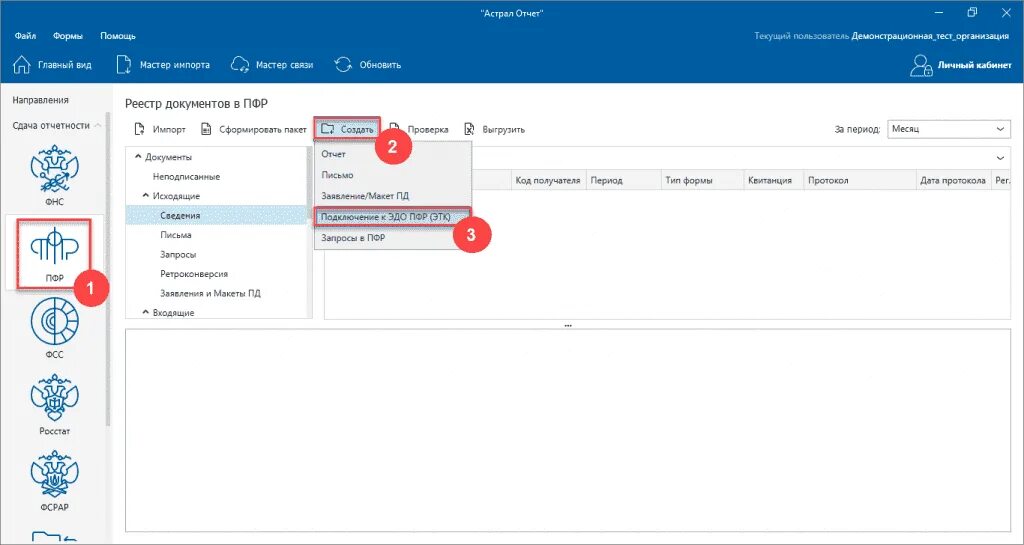Open Личный кабинет user icon
This screenshot has height=545, width=1024.
tap(921, 65)
